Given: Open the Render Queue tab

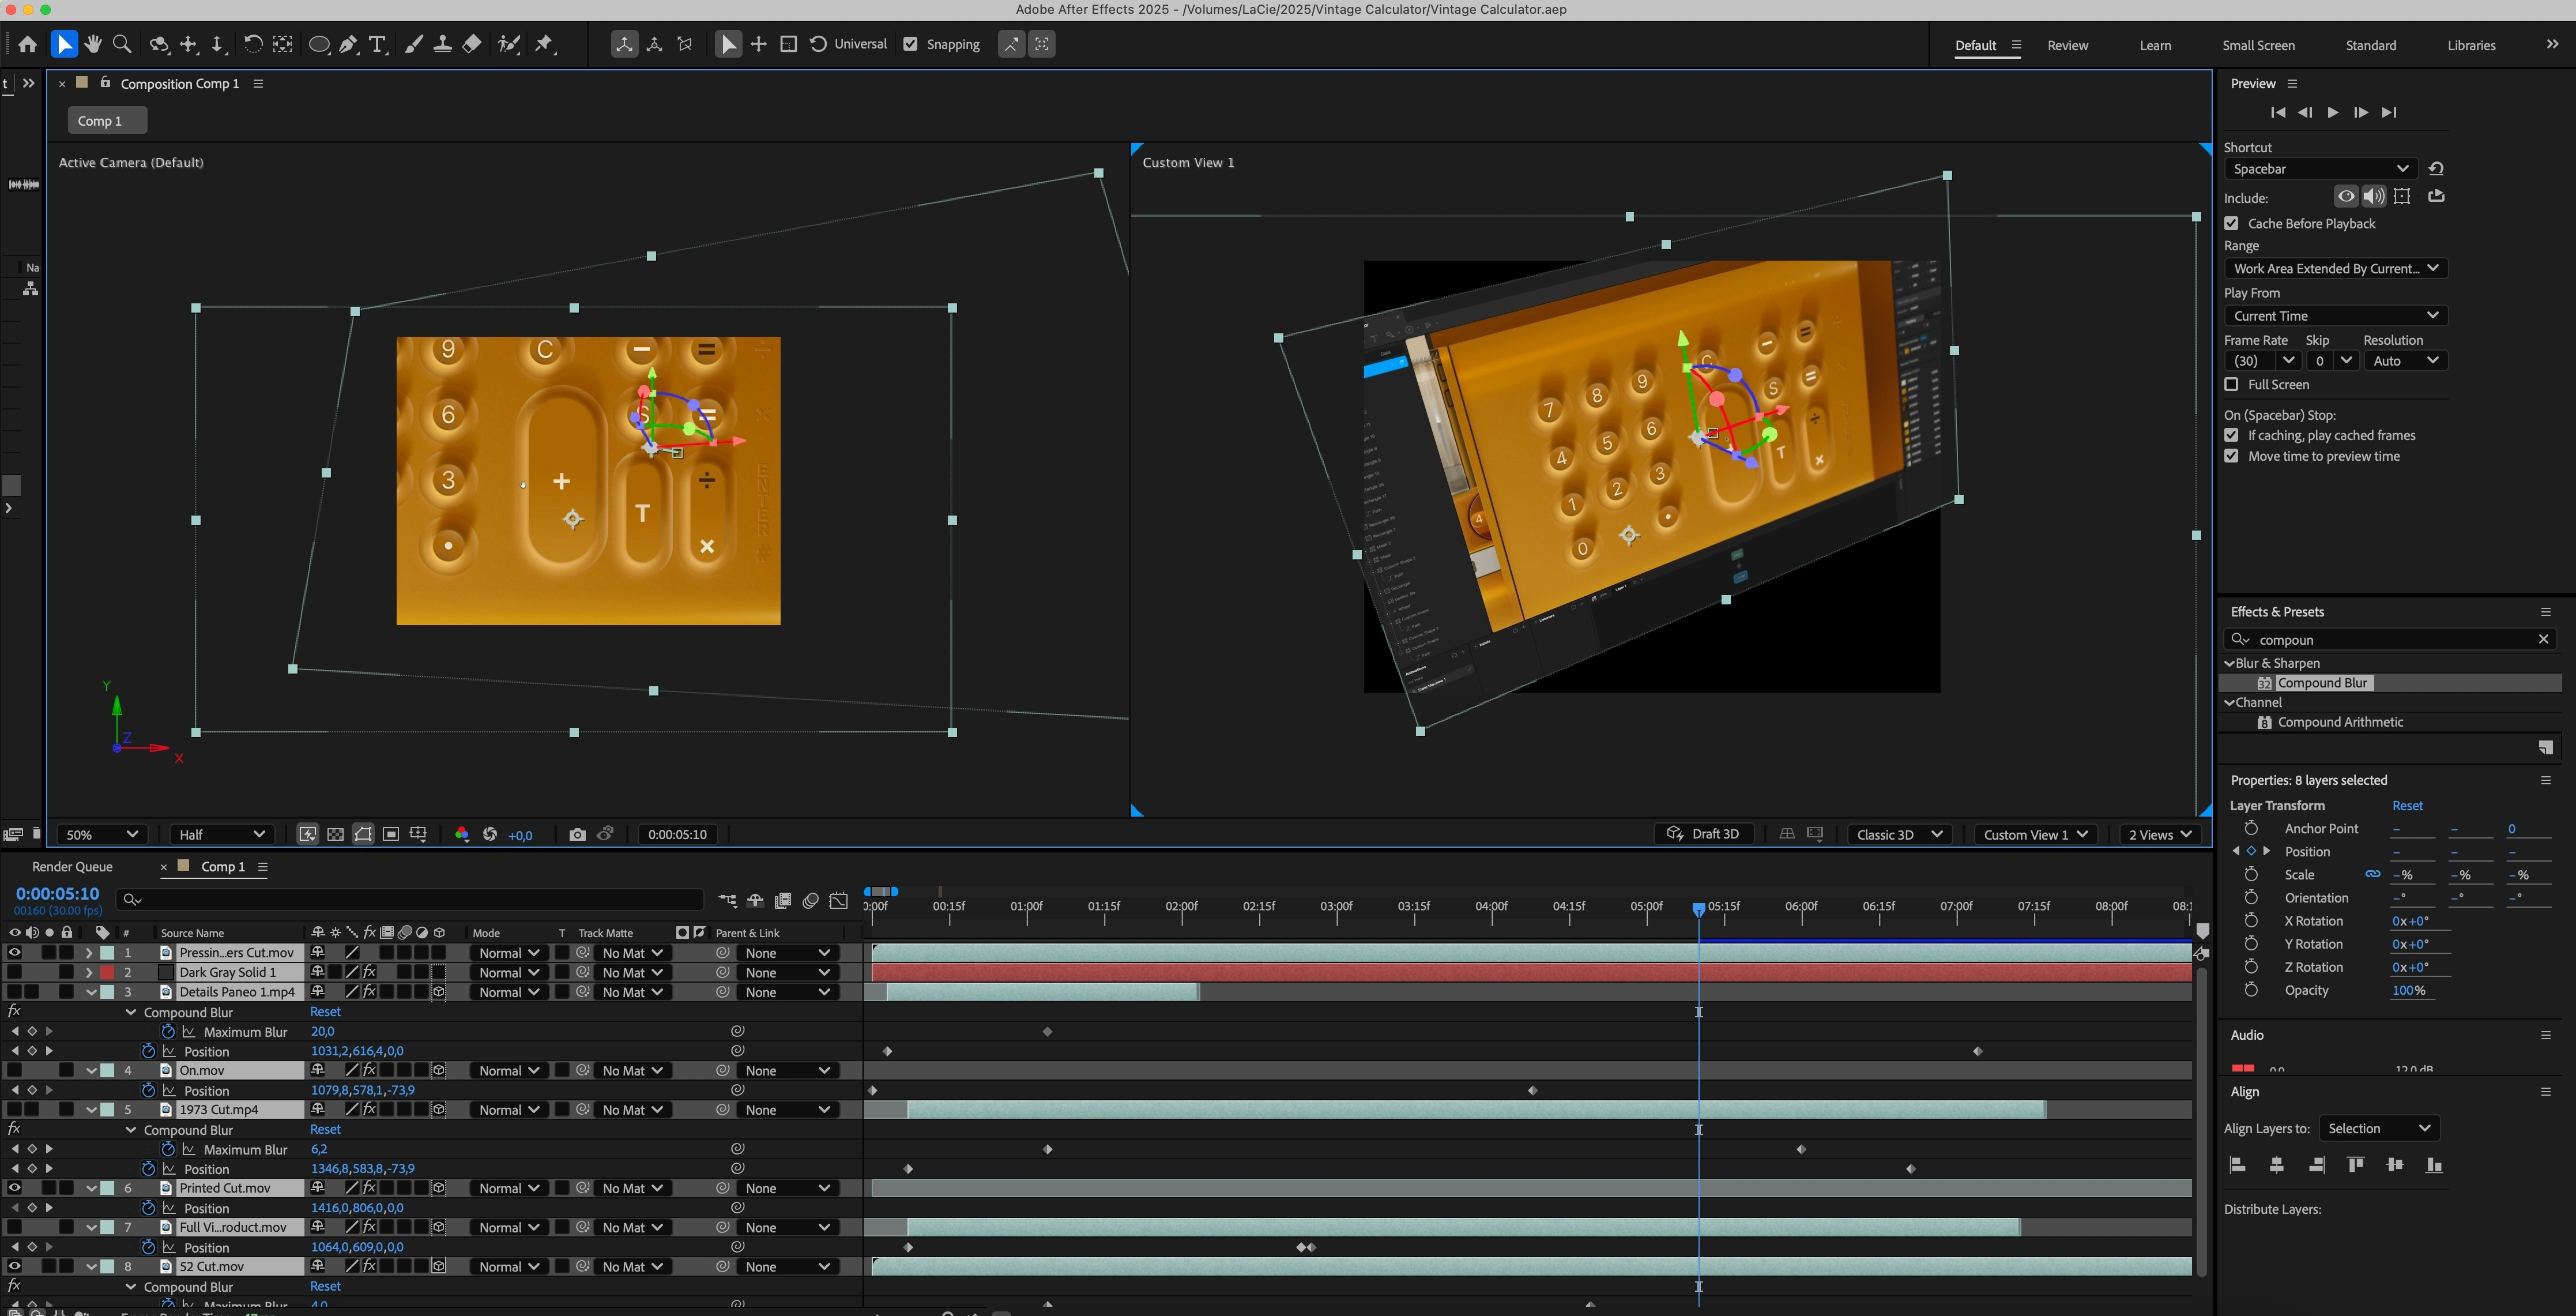Looking at the screenshot, I should coord(72,866).
